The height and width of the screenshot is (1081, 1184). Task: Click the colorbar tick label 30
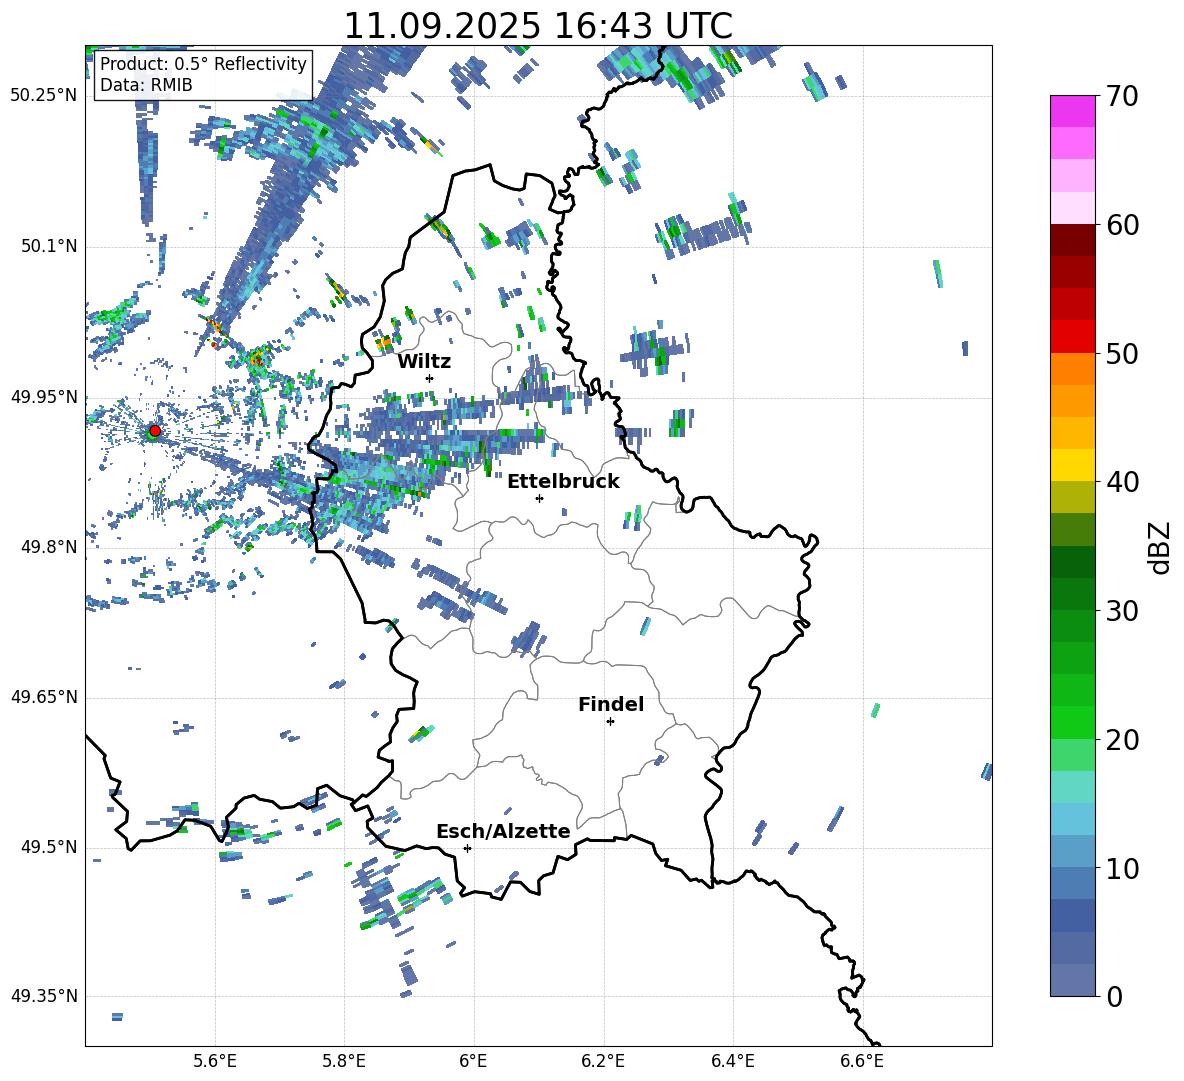(x=1122, y=611)
